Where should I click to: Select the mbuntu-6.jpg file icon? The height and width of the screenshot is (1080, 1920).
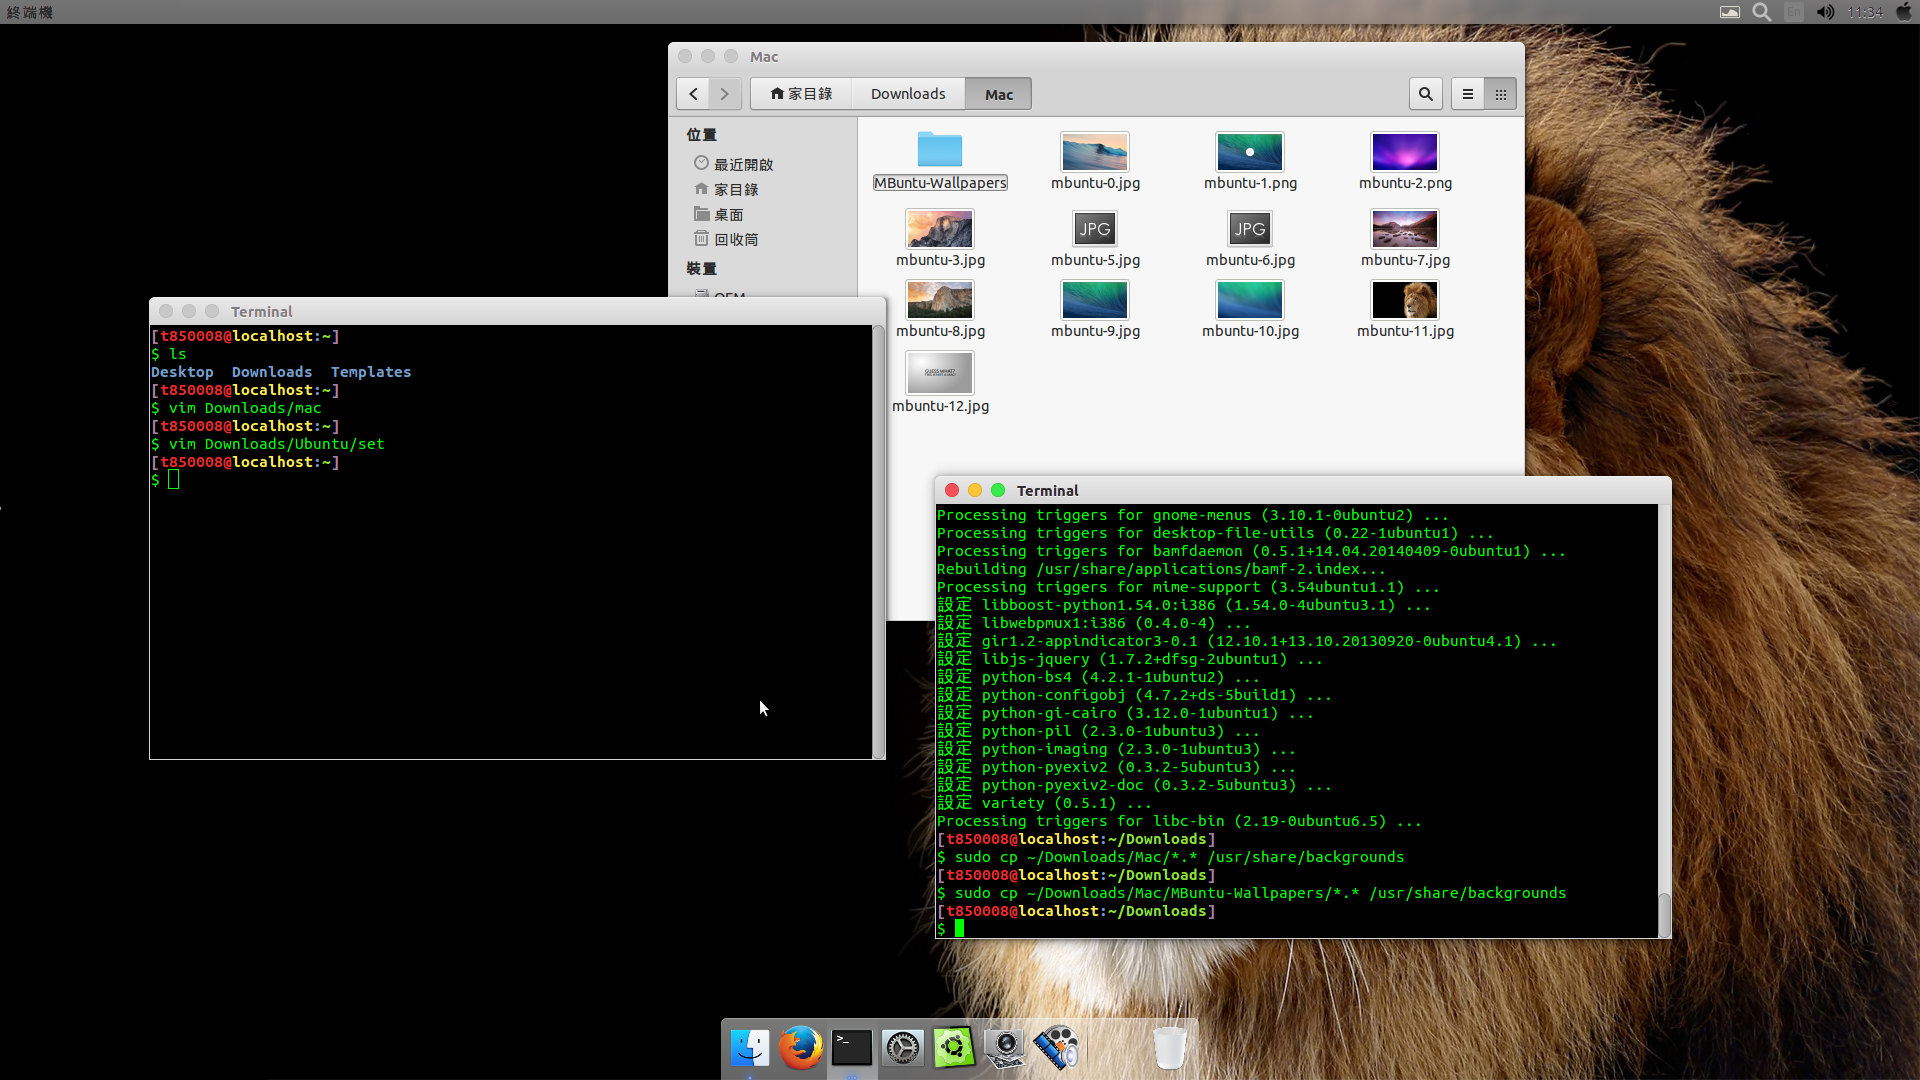tap(1250, 229)
